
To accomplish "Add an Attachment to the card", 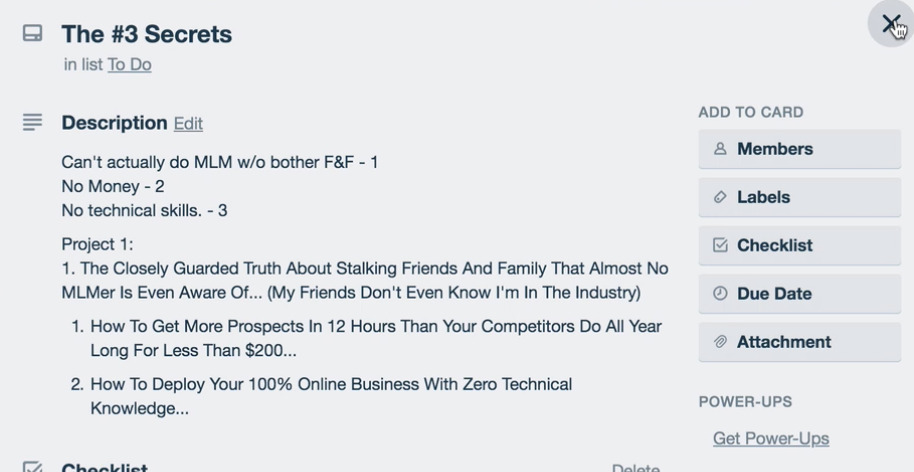I will click(x=800, y=342).
